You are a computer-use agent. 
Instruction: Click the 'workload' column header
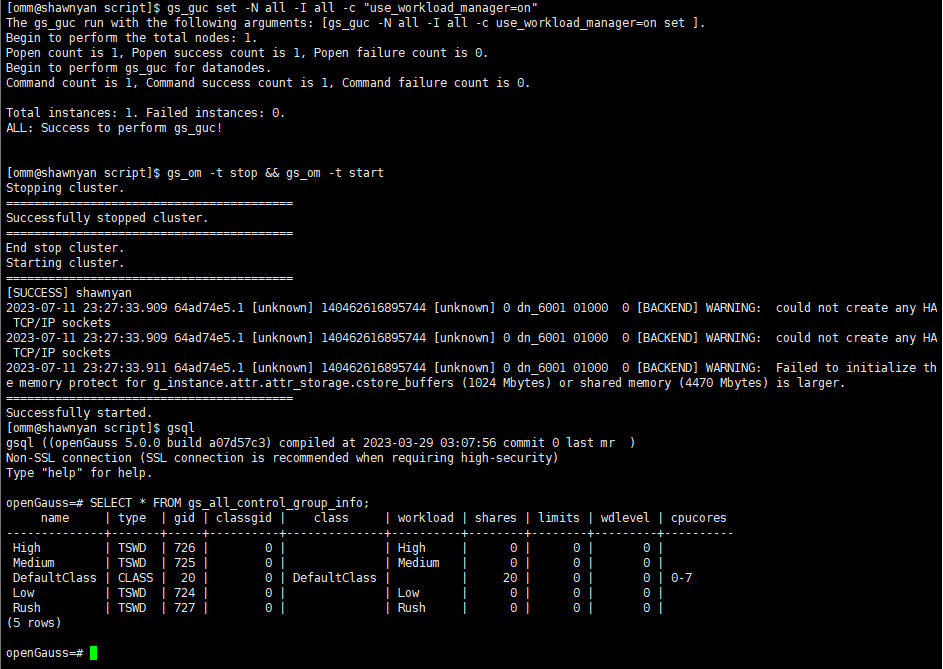426,518
